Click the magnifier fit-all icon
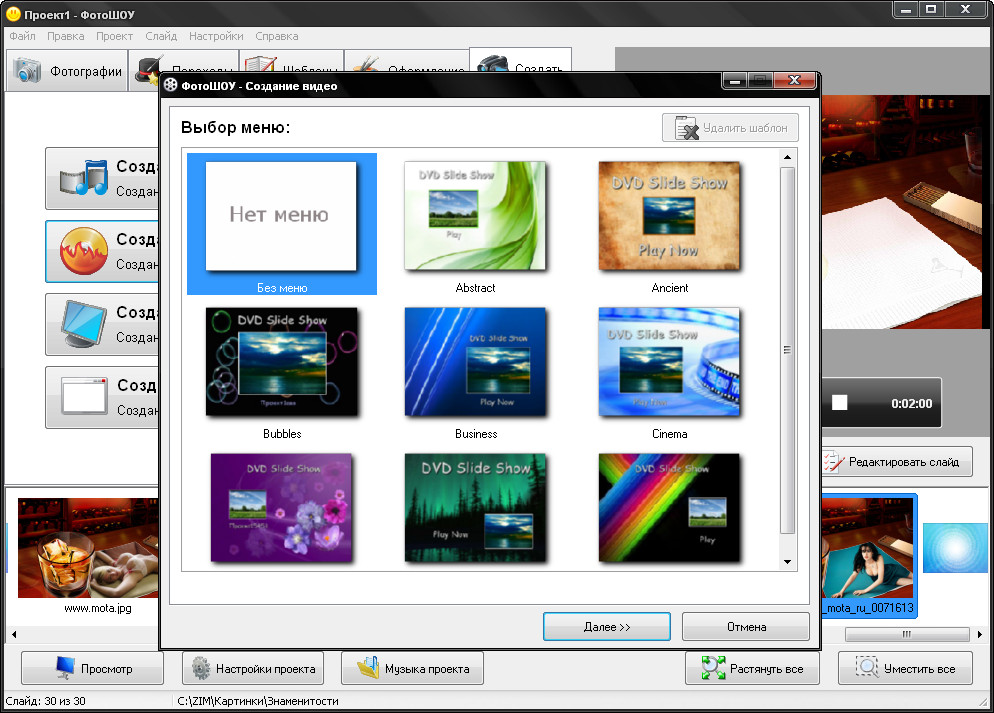Screen dimensions: 994x713 pos(867,667)
